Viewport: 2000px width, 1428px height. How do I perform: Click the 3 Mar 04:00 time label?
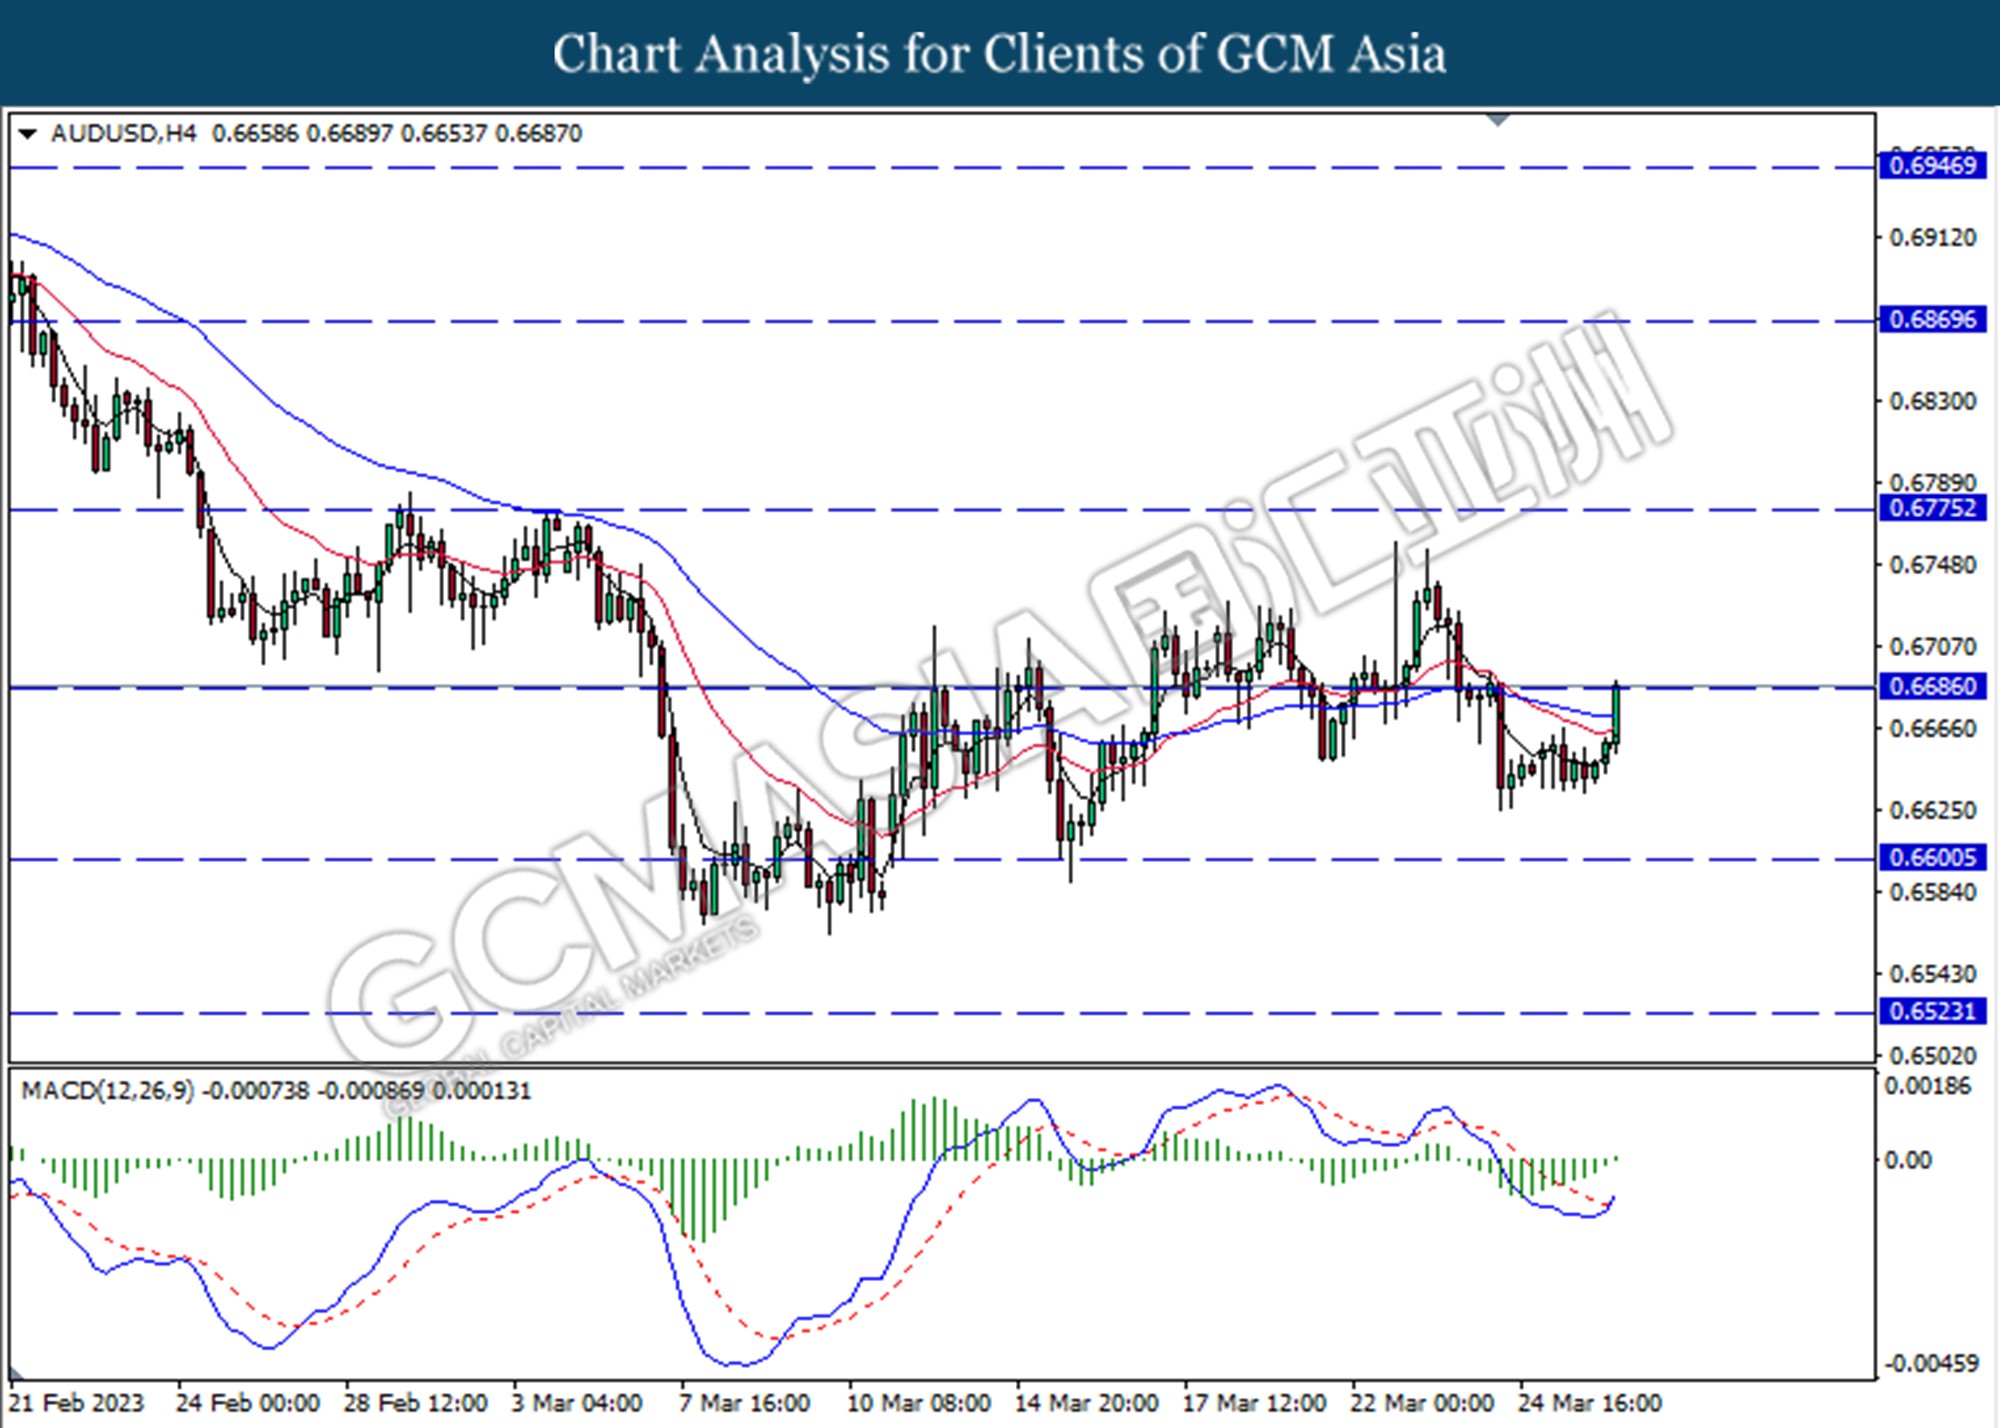[x=577, y=1403]
